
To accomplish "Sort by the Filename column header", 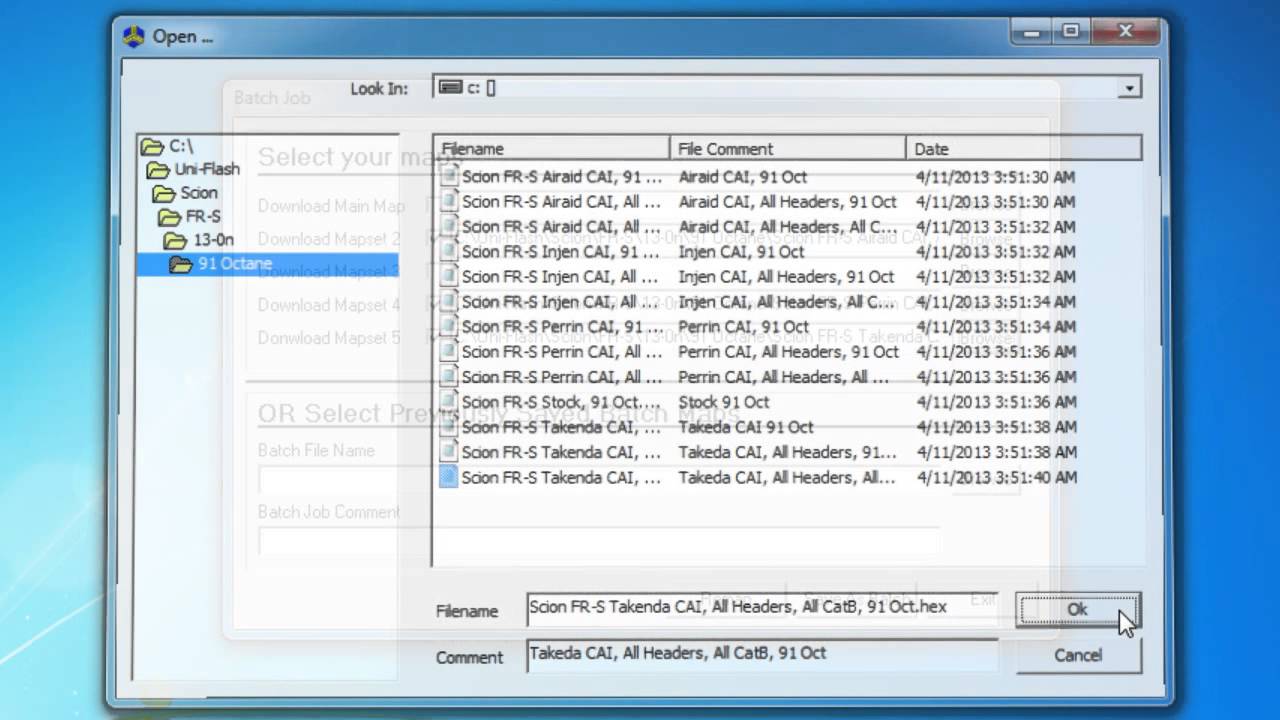I will 551,148.
